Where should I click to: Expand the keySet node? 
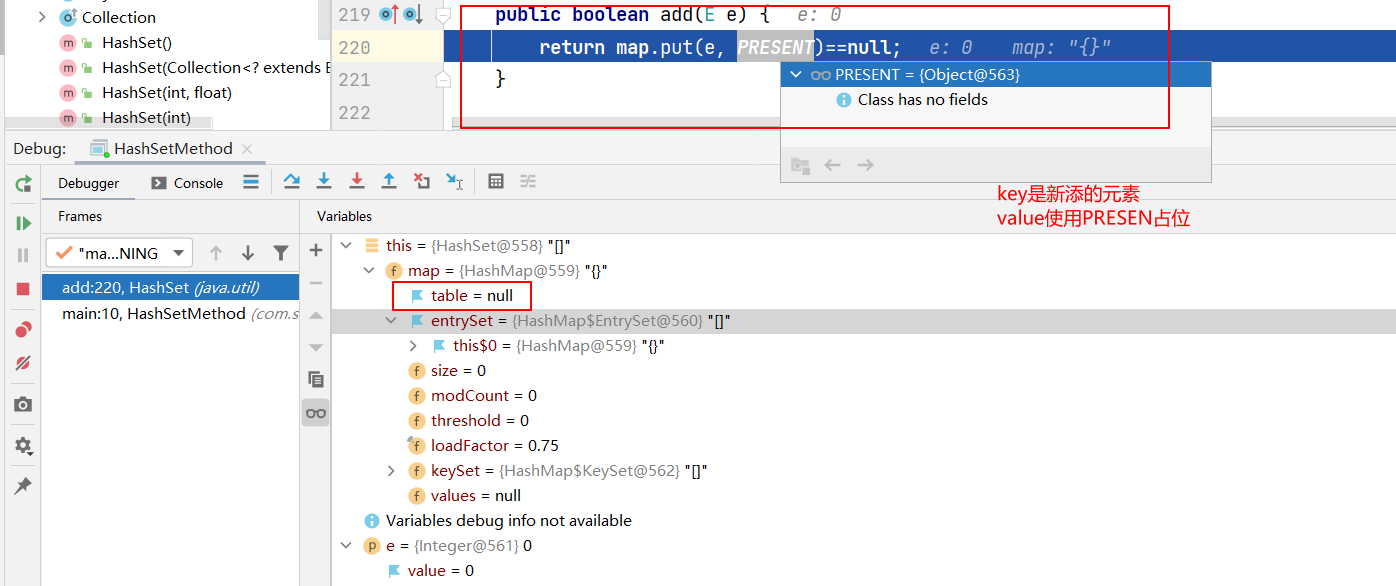(391, 470)
